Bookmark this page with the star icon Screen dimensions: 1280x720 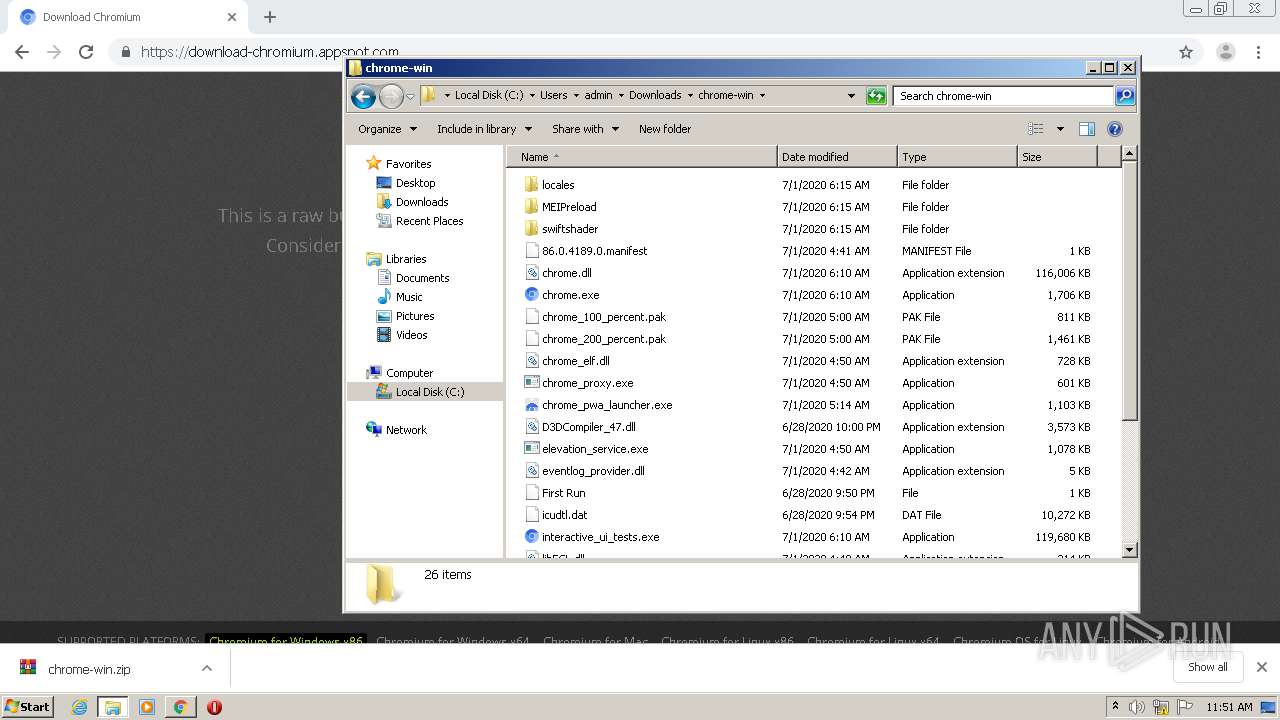tap(1186, 52)
